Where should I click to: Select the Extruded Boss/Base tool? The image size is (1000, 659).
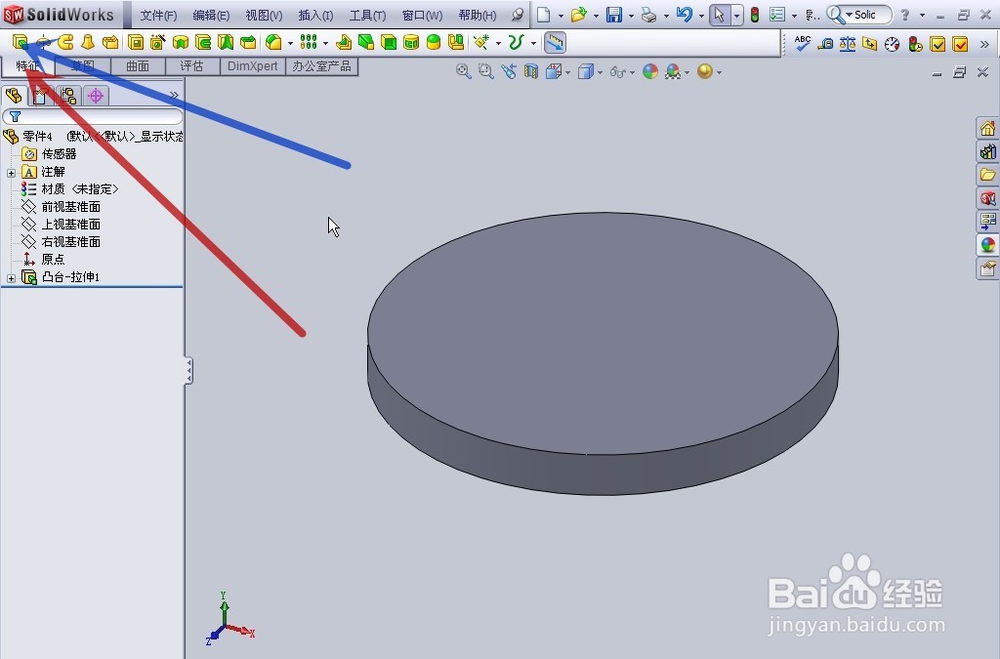point(20,42)
